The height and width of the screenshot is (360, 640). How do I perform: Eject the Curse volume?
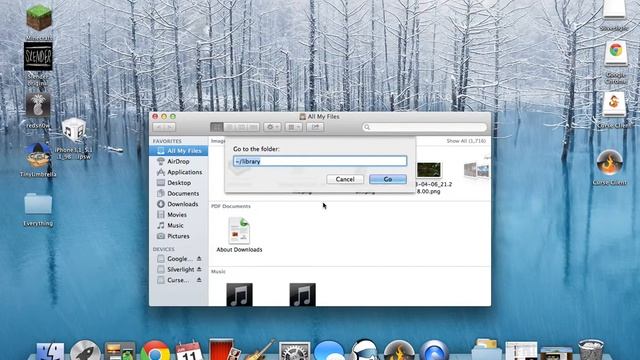pos(199,280)
